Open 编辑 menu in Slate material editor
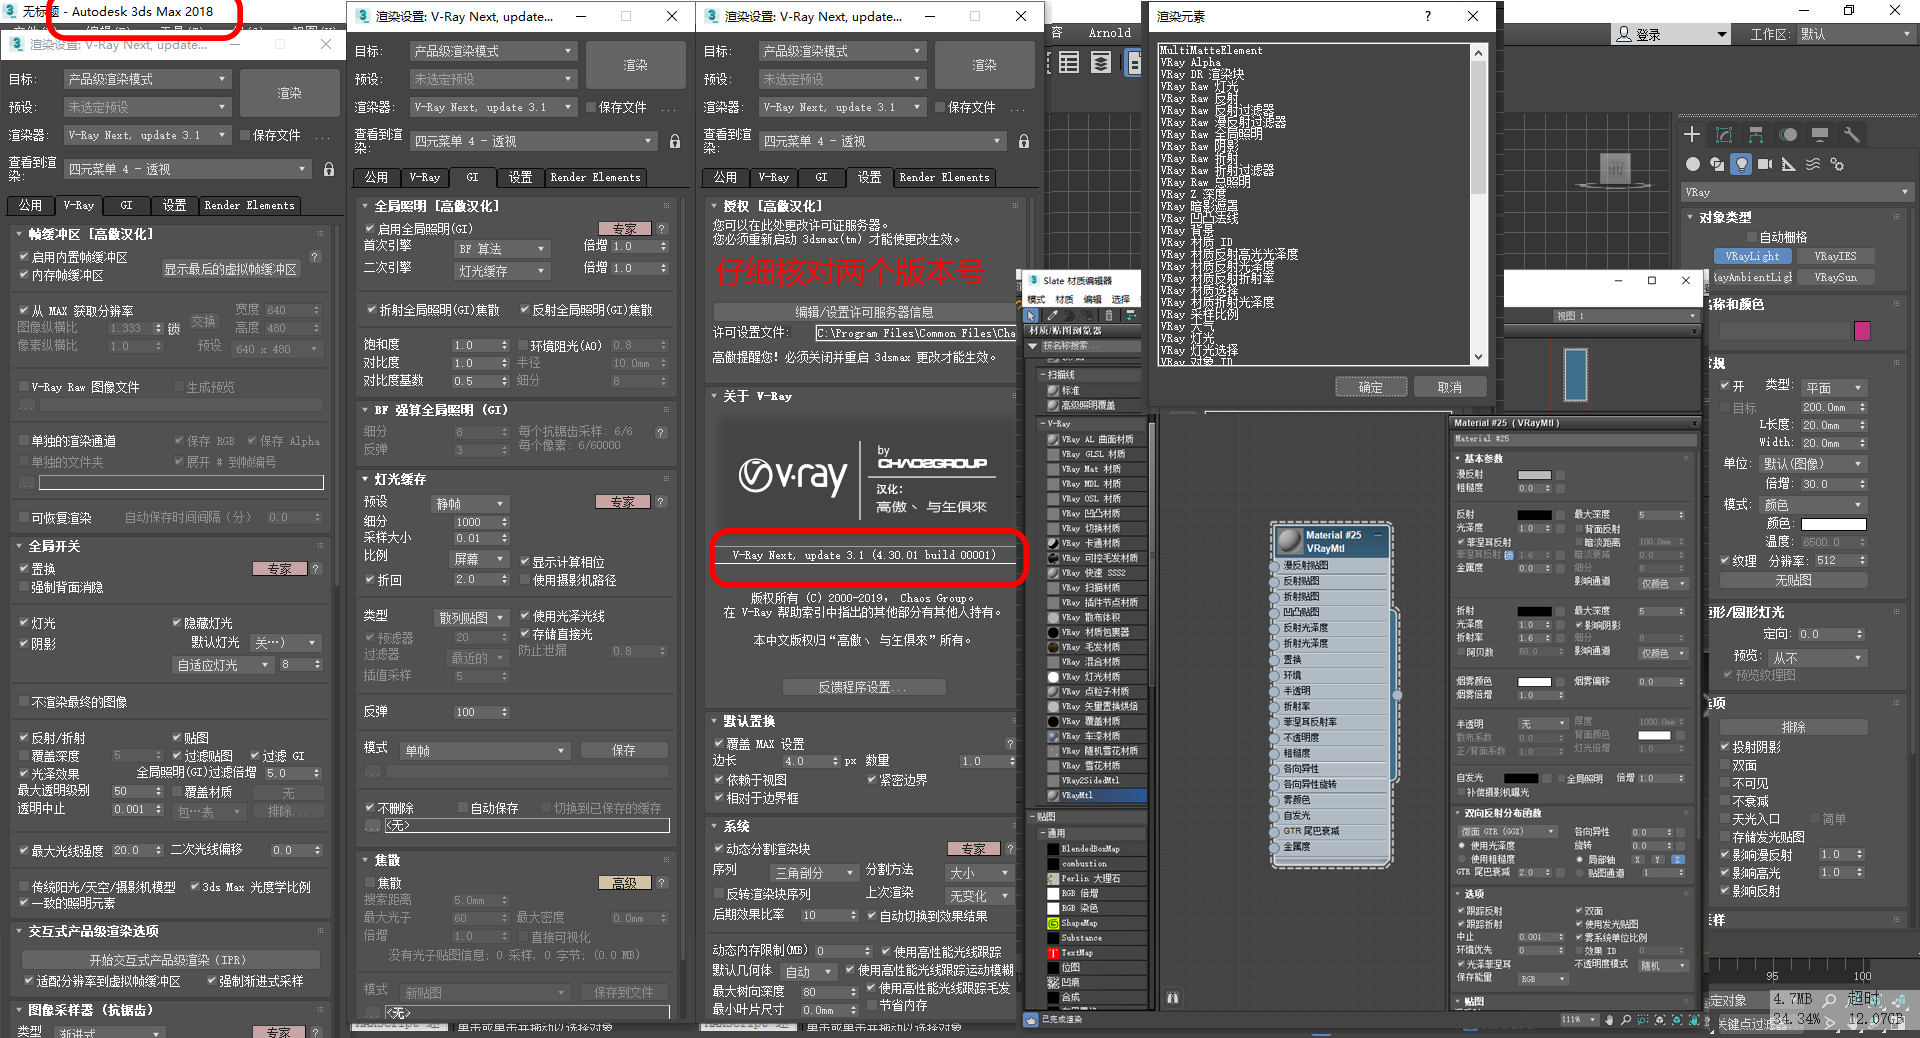This screenshot has width=1920, height=1038. tap(1092, 299)
